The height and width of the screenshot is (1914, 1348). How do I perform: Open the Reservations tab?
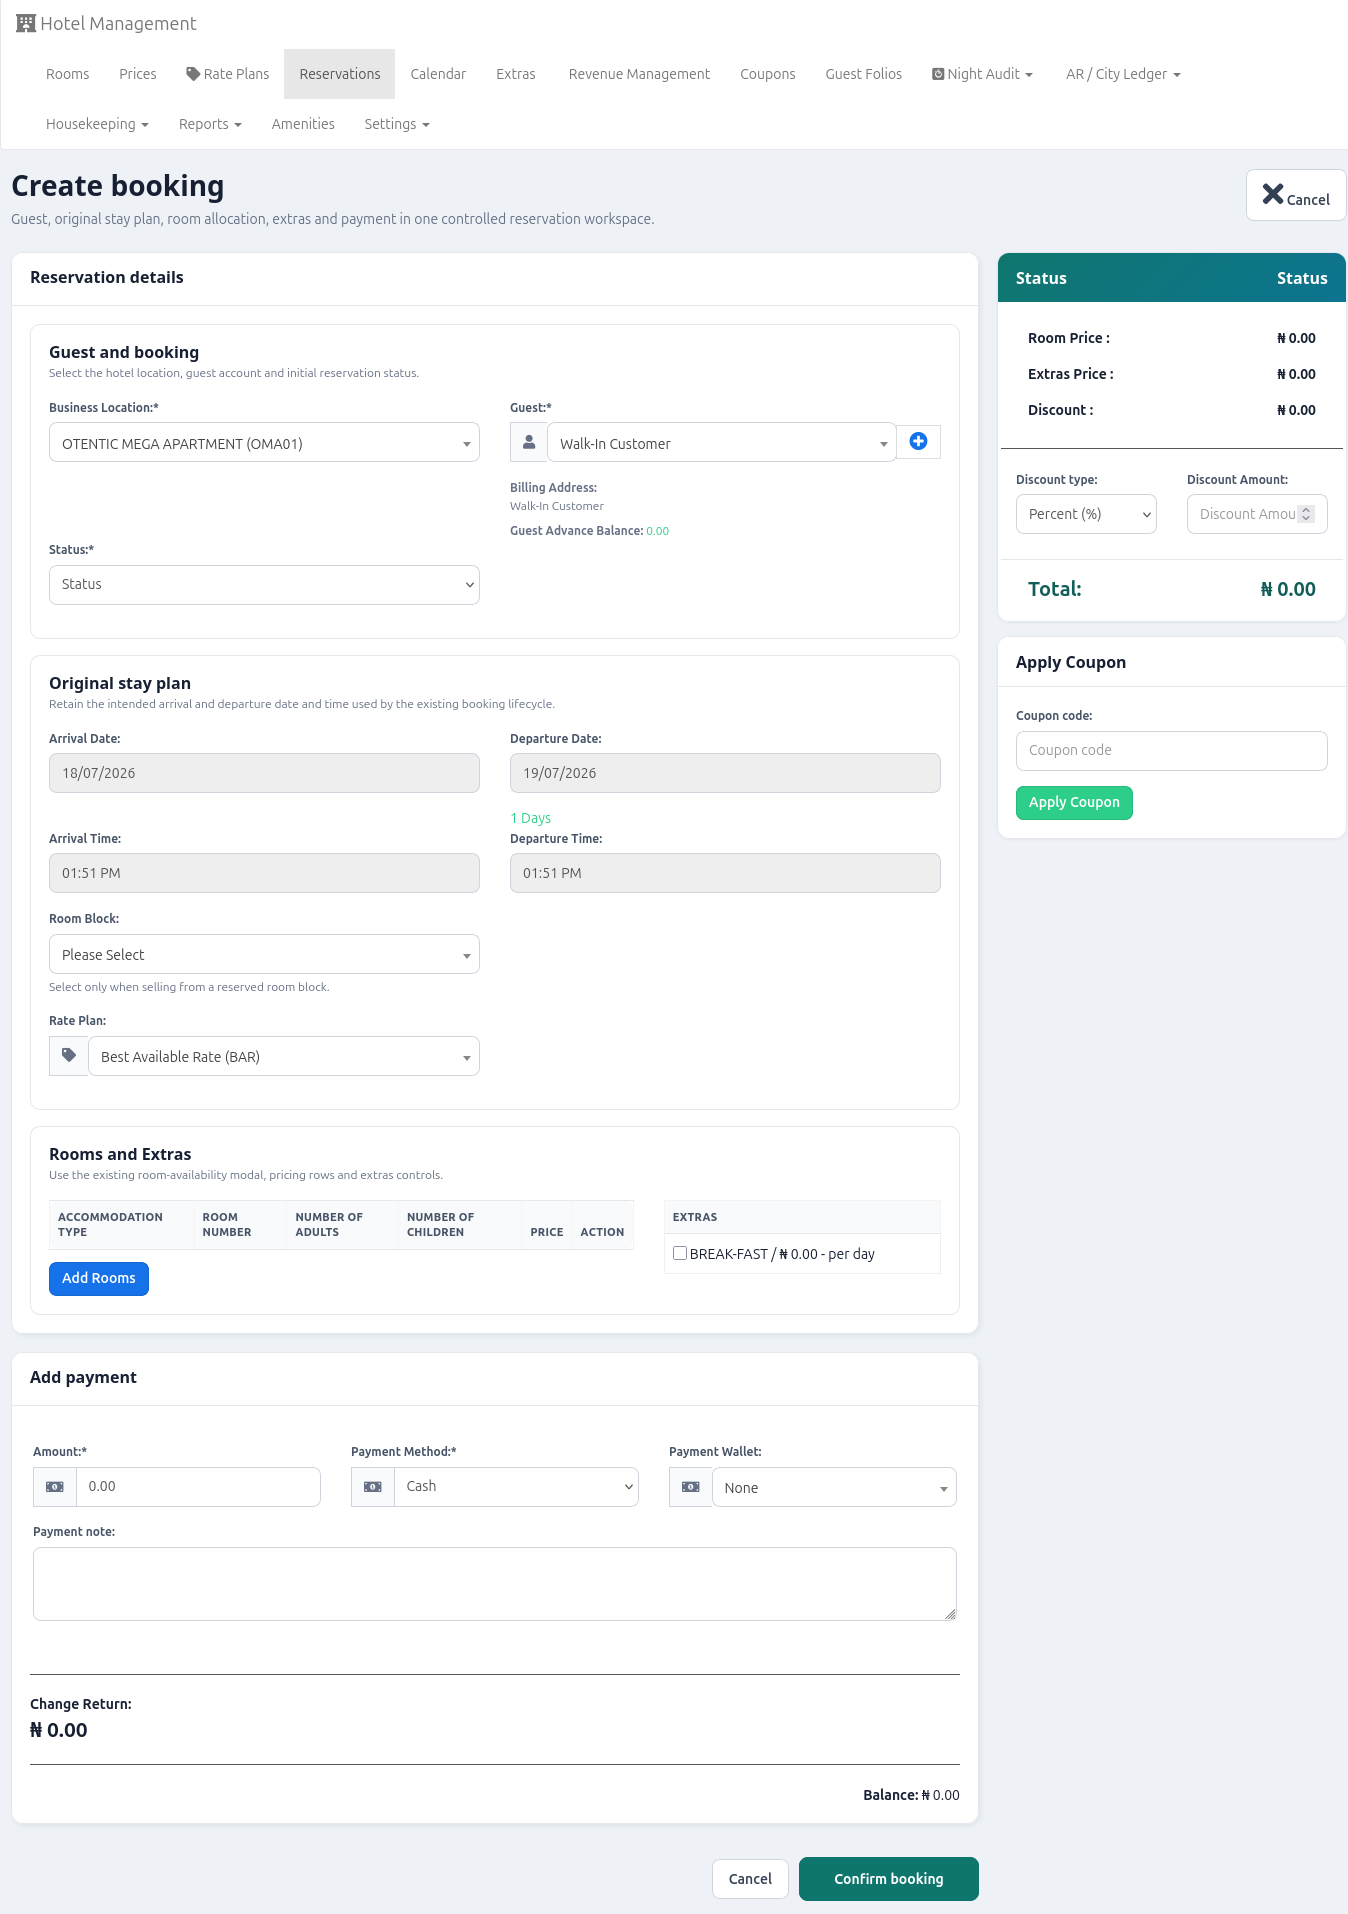340,74
